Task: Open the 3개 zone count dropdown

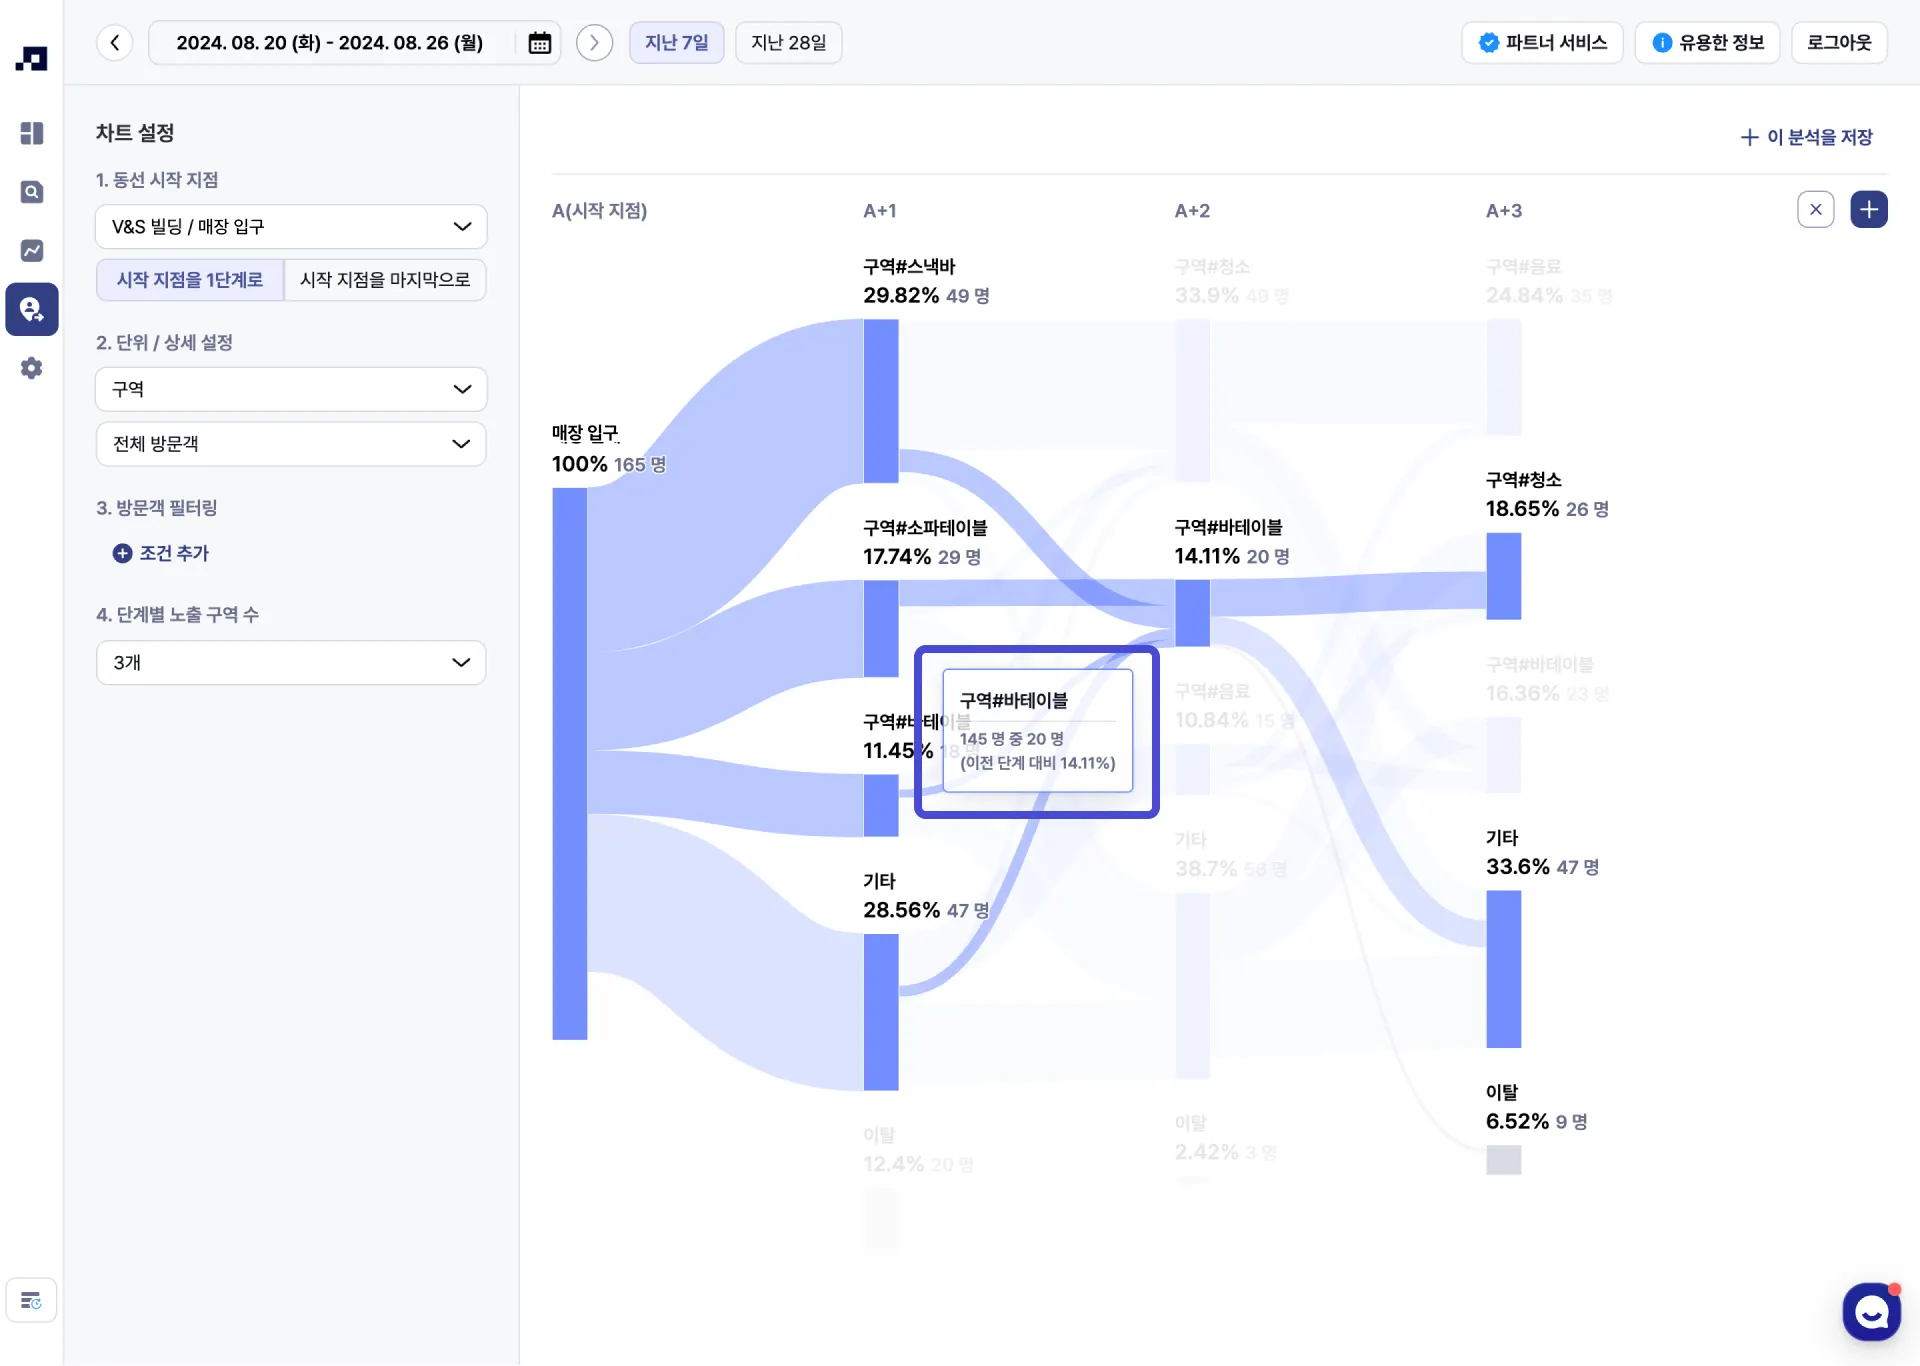Action: (x=291, y=663)
